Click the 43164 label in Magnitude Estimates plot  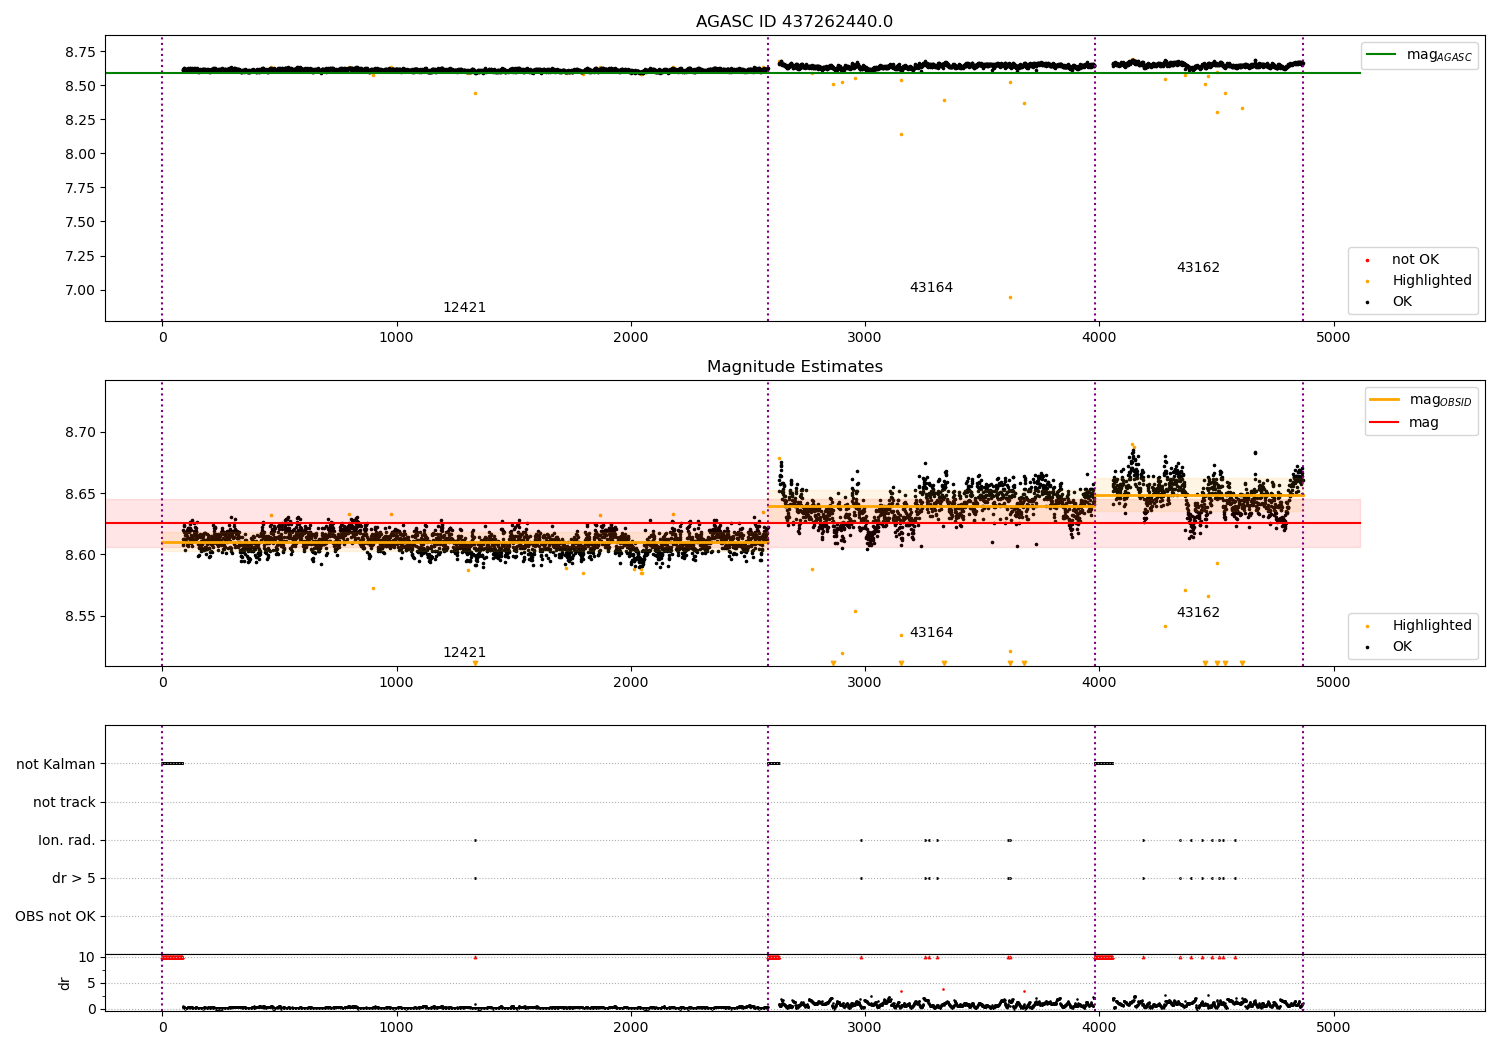pyautogui.click(x=931, y=633)
